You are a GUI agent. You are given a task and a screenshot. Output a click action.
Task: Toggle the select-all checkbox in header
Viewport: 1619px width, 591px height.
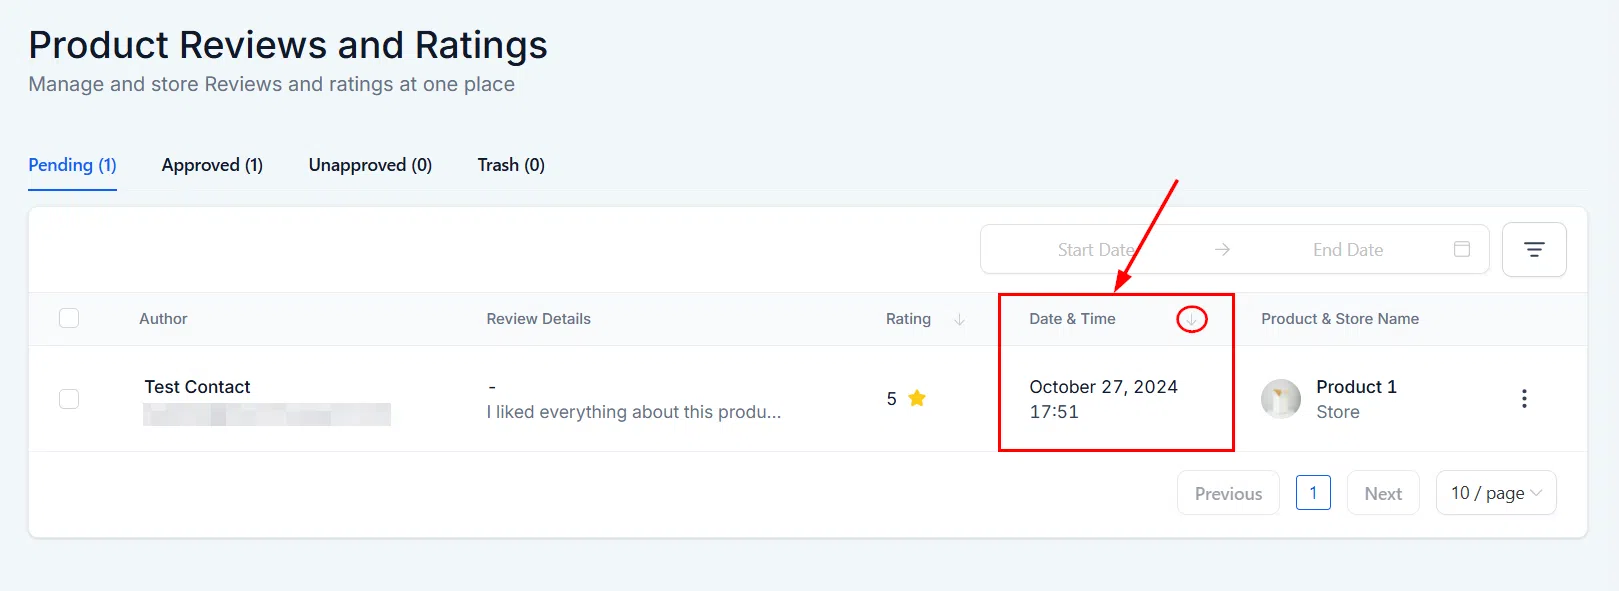[x=69, y=318]
